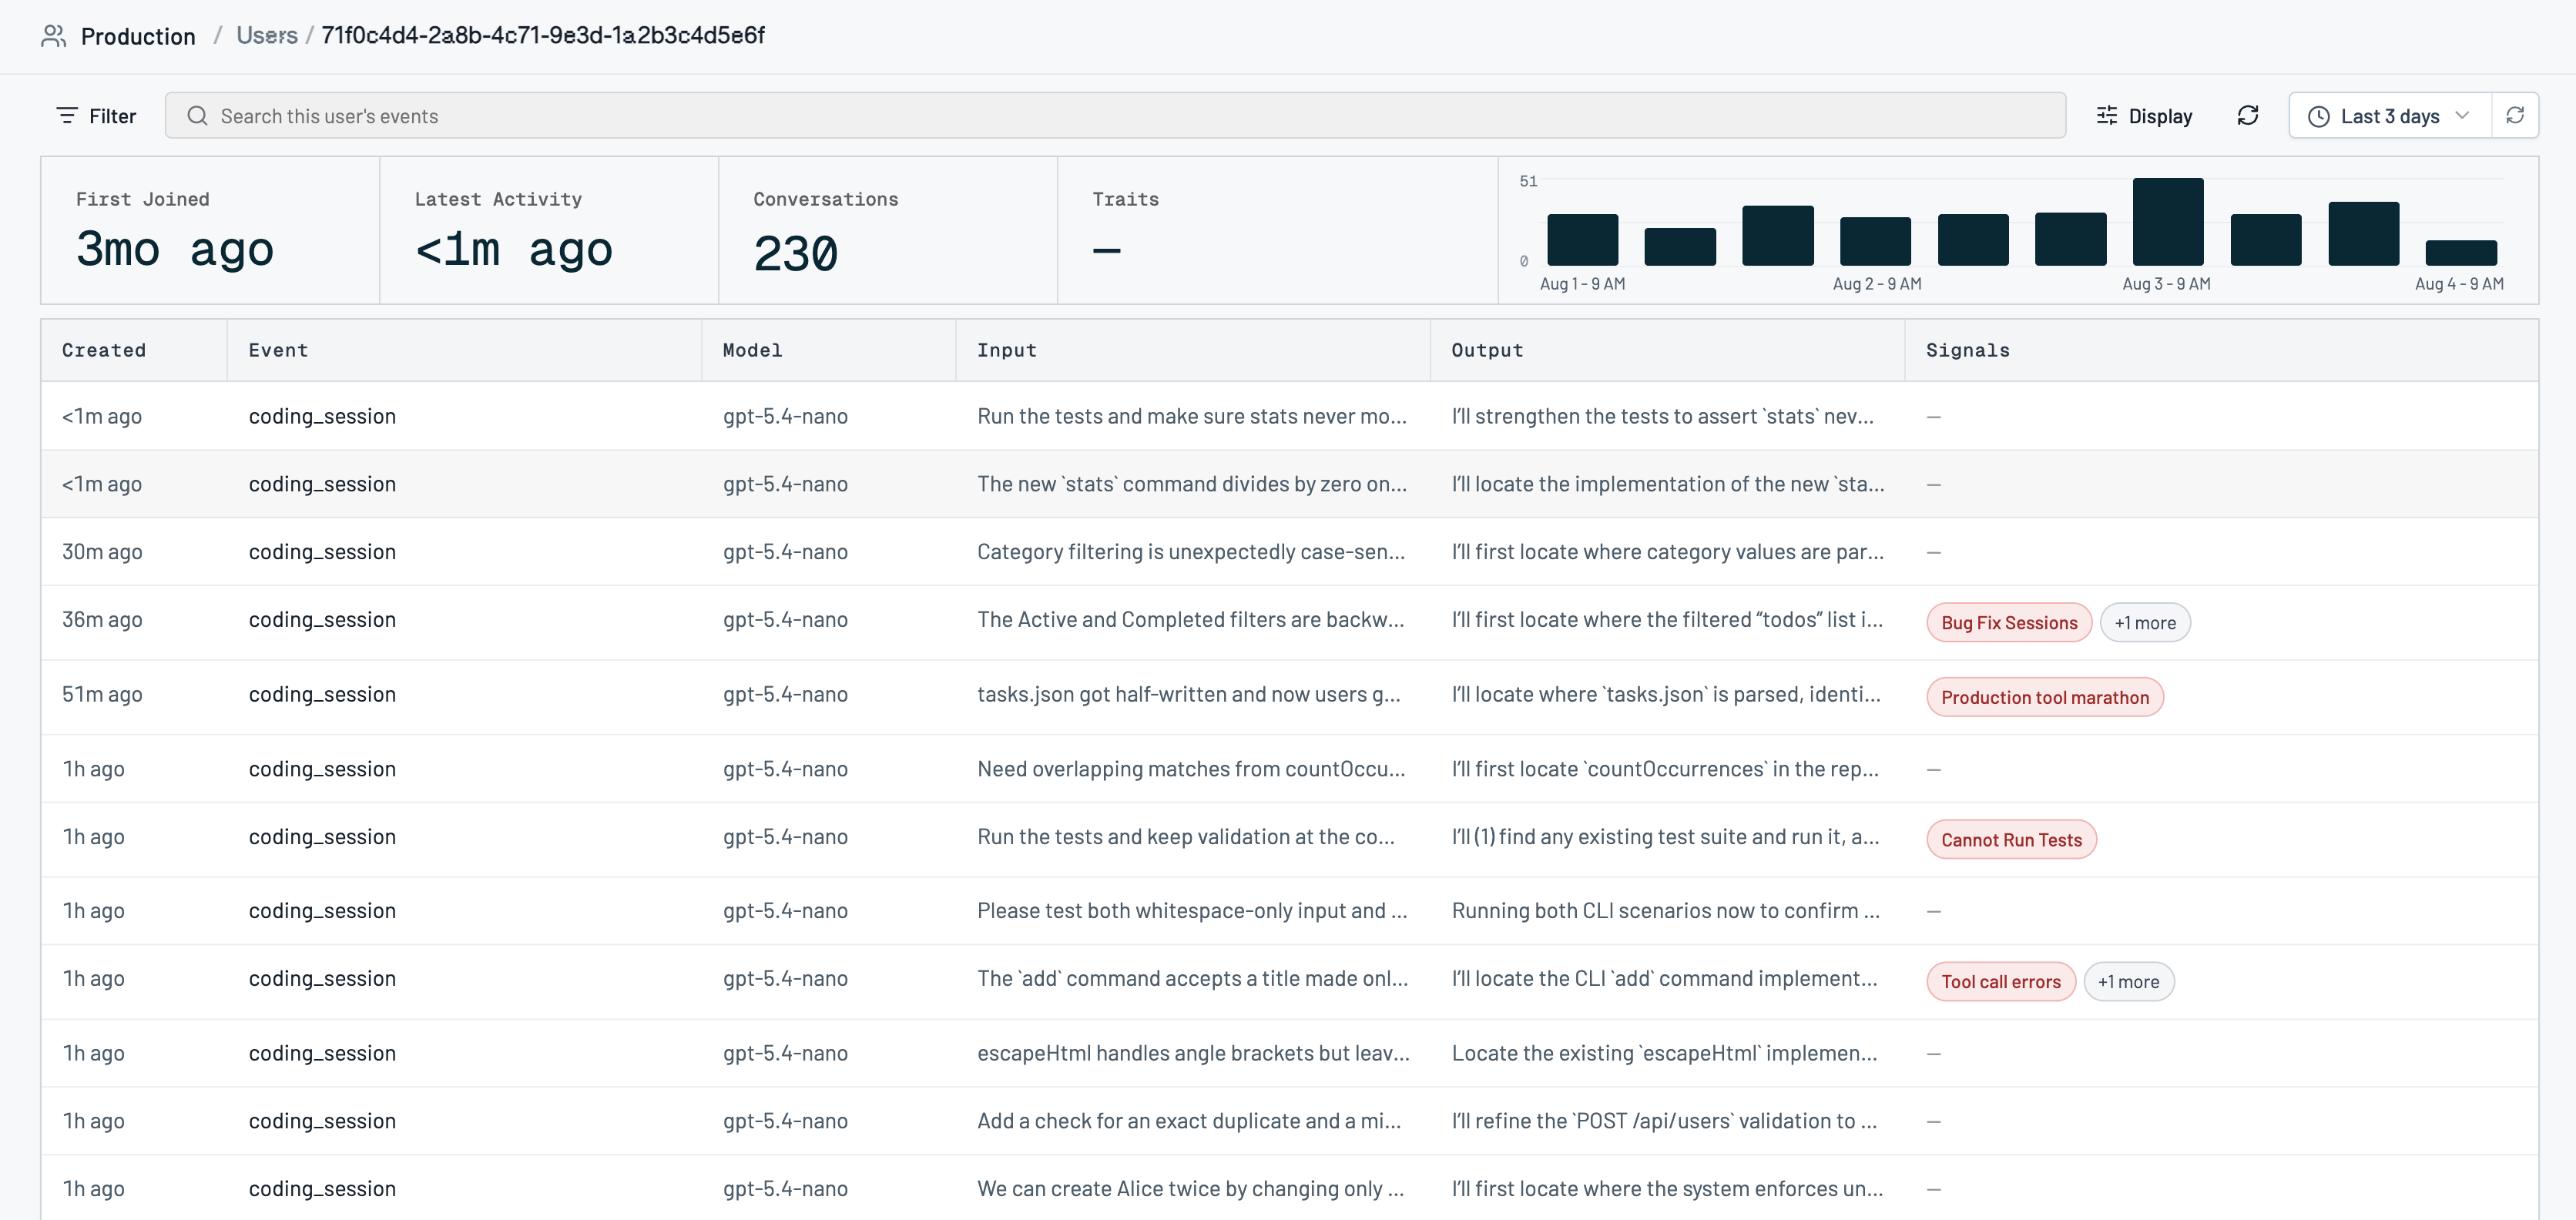The image size is (2576, 1220).
Task: Click the Bug Fix Sessions signal tag
Action: tap(2009, 623)
